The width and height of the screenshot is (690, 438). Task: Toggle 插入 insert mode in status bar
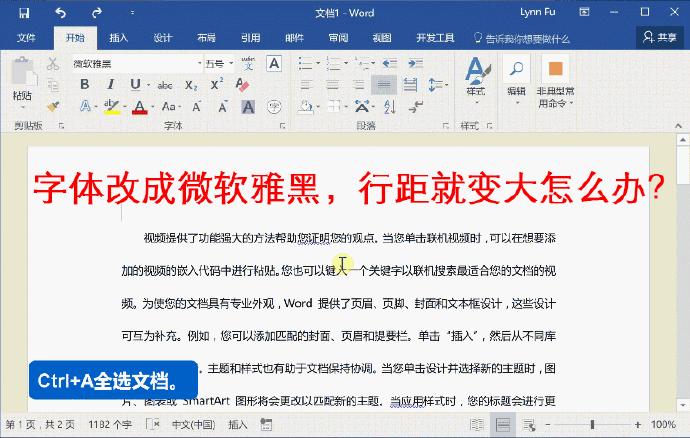[x=238, y=424]
